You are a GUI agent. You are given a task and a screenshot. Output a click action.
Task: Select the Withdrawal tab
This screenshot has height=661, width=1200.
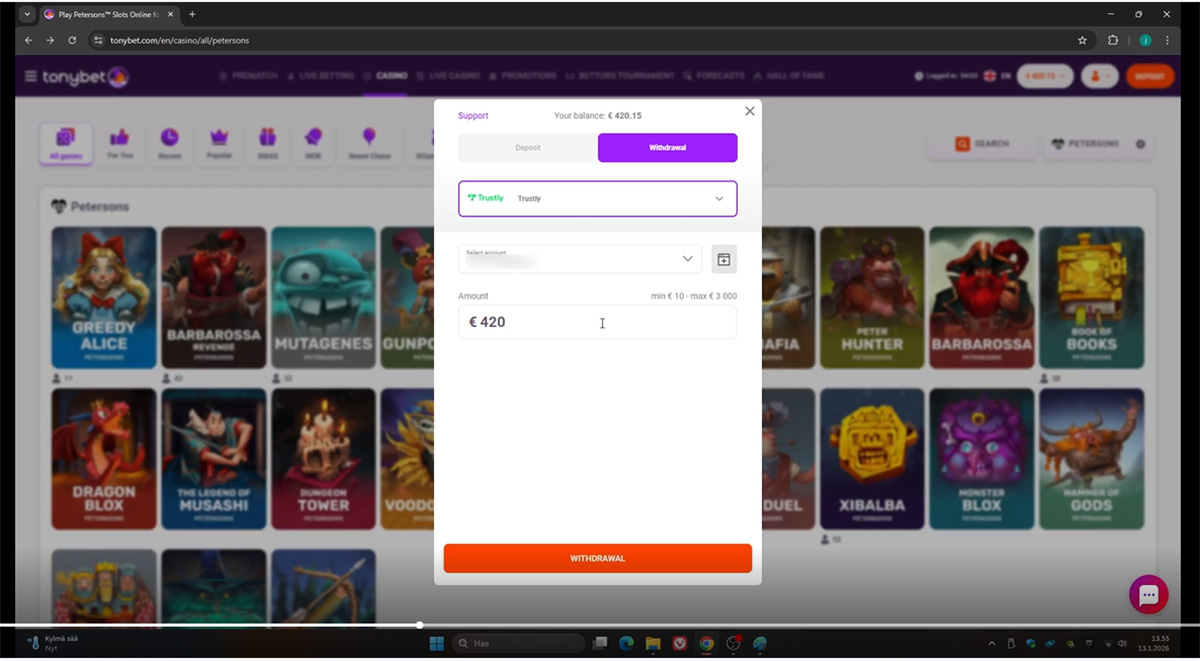667,148
